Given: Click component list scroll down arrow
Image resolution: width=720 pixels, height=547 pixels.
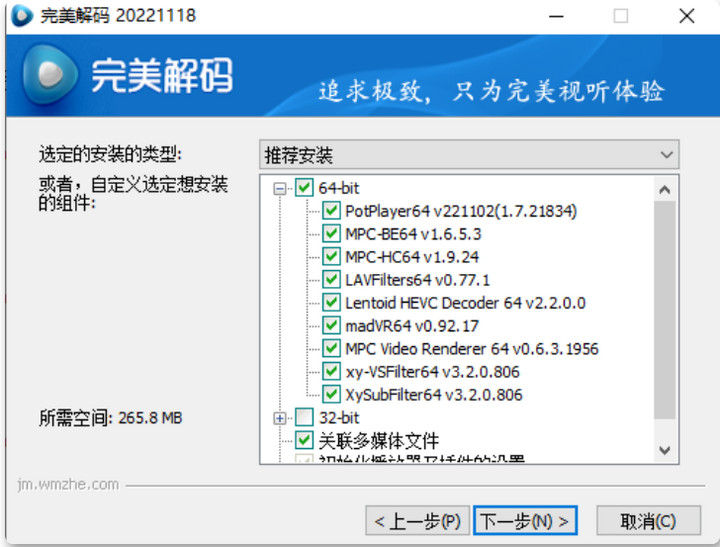Looking at the screenshot, I should point(664,450).
